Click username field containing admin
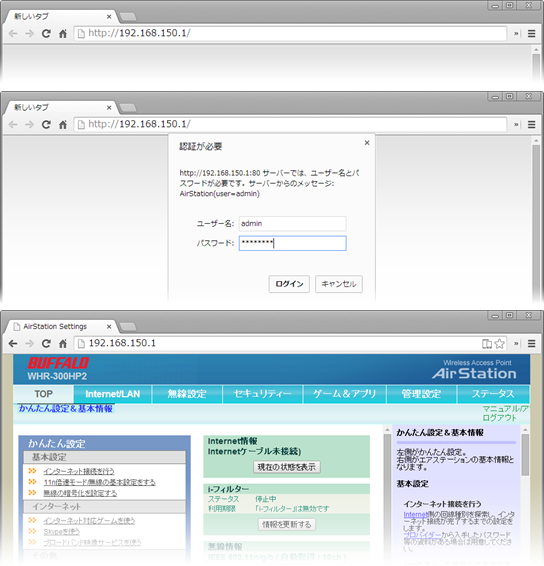The image size is (544, 566). [x=292, y=223]
